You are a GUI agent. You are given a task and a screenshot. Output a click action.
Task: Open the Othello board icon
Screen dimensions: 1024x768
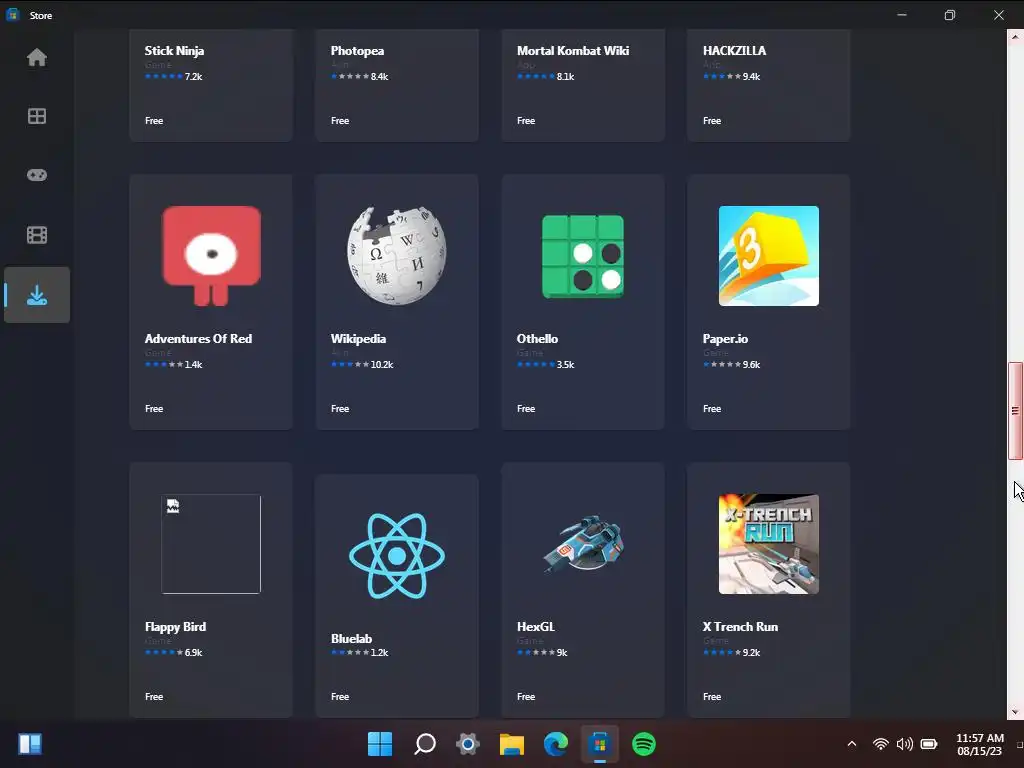pyautogui.click(x=583, y=256)
